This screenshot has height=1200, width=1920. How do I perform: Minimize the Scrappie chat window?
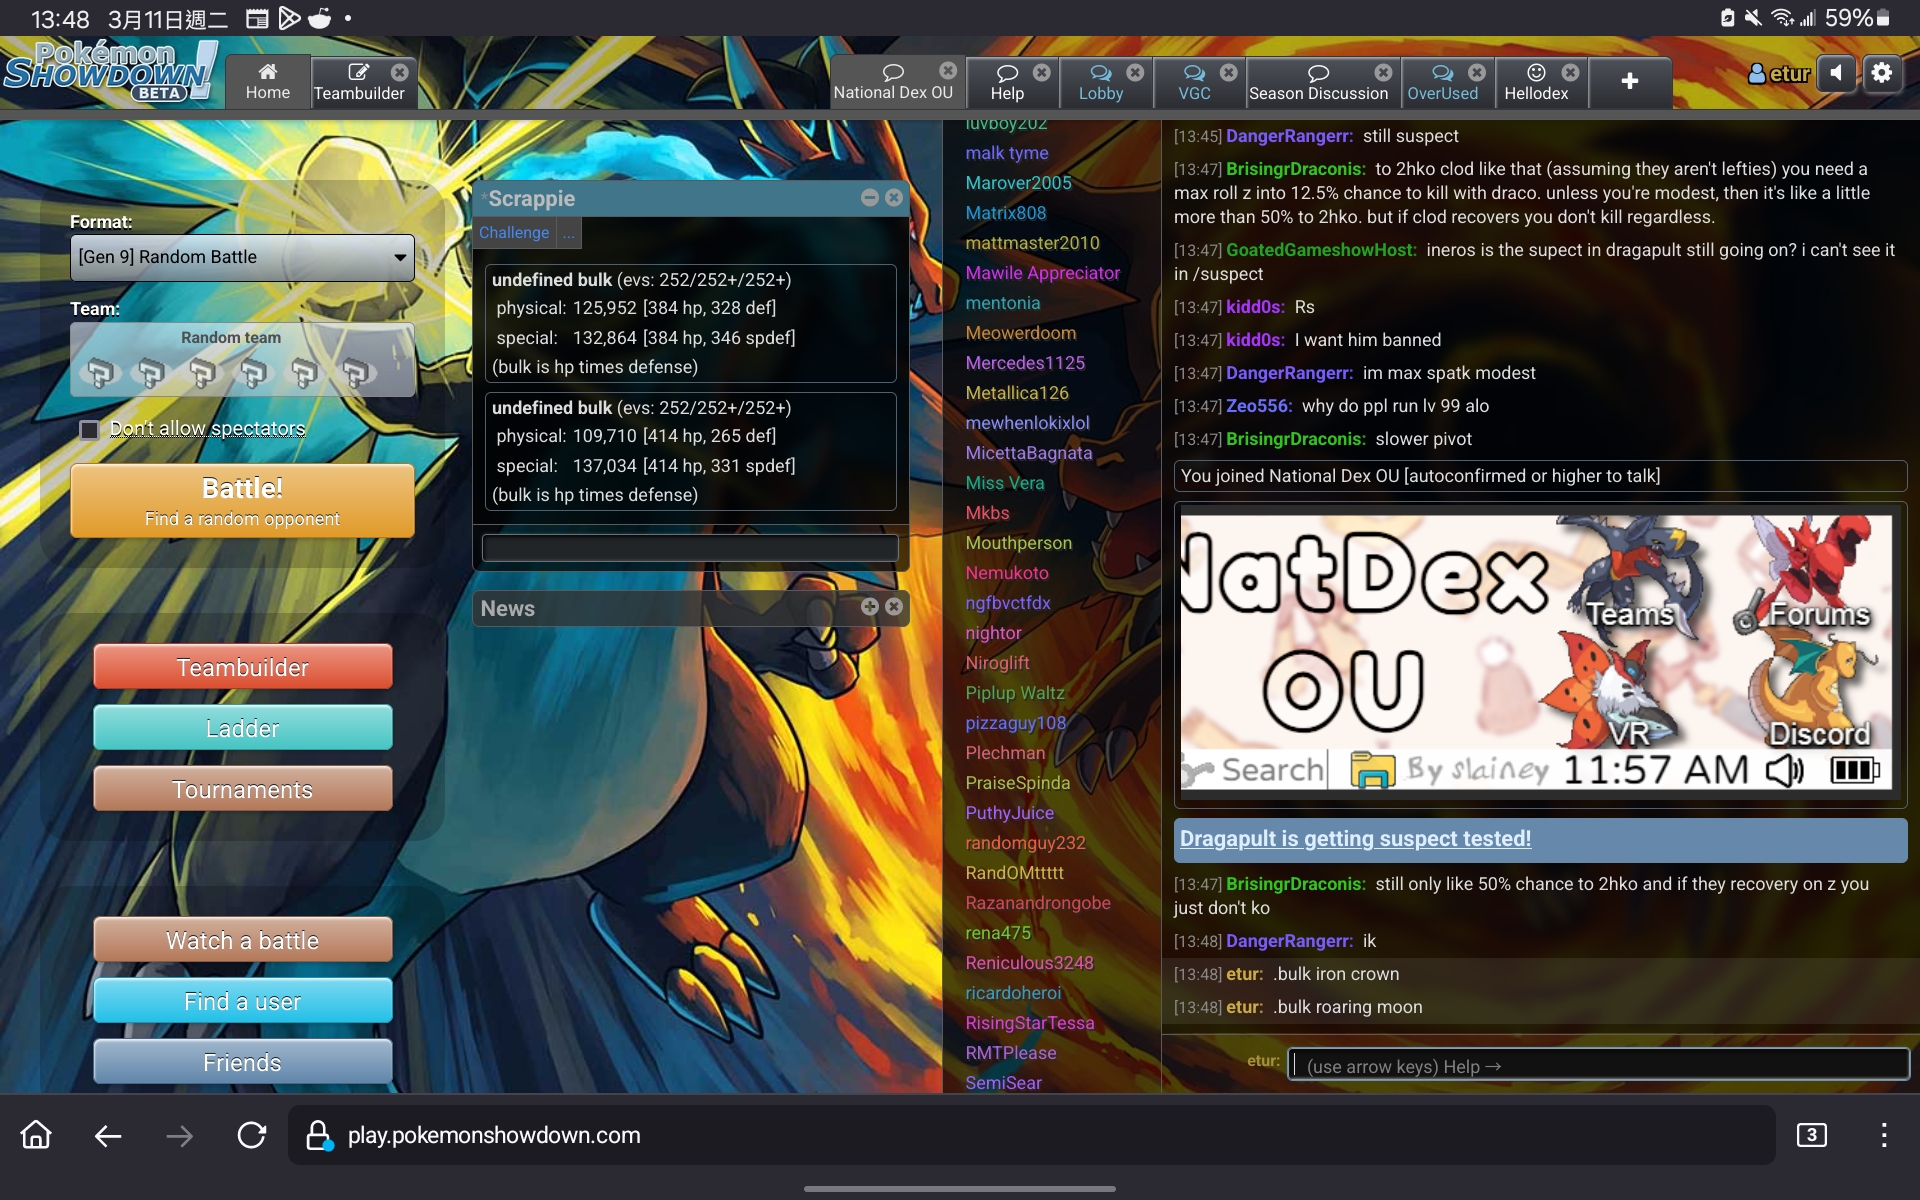pyautogui.click(x=869, y=198)
